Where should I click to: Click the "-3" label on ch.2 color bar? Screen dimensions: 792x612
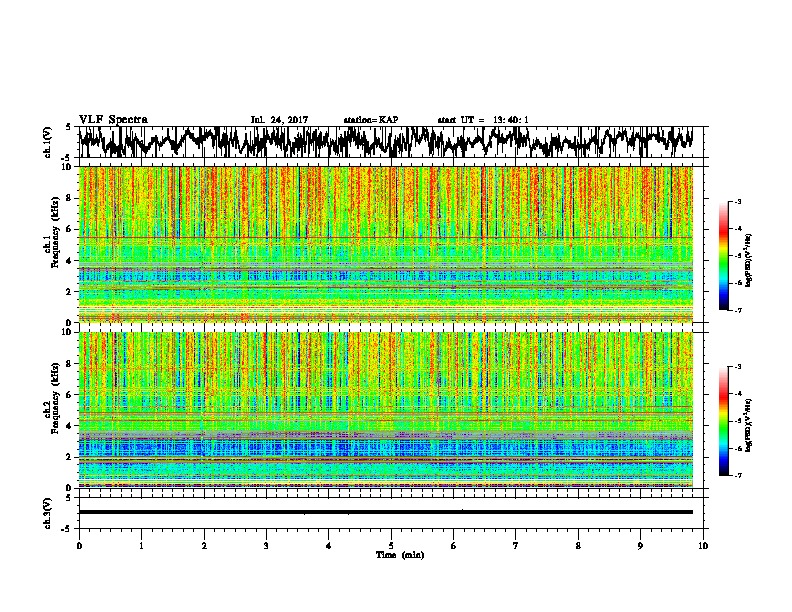[738, 367]
